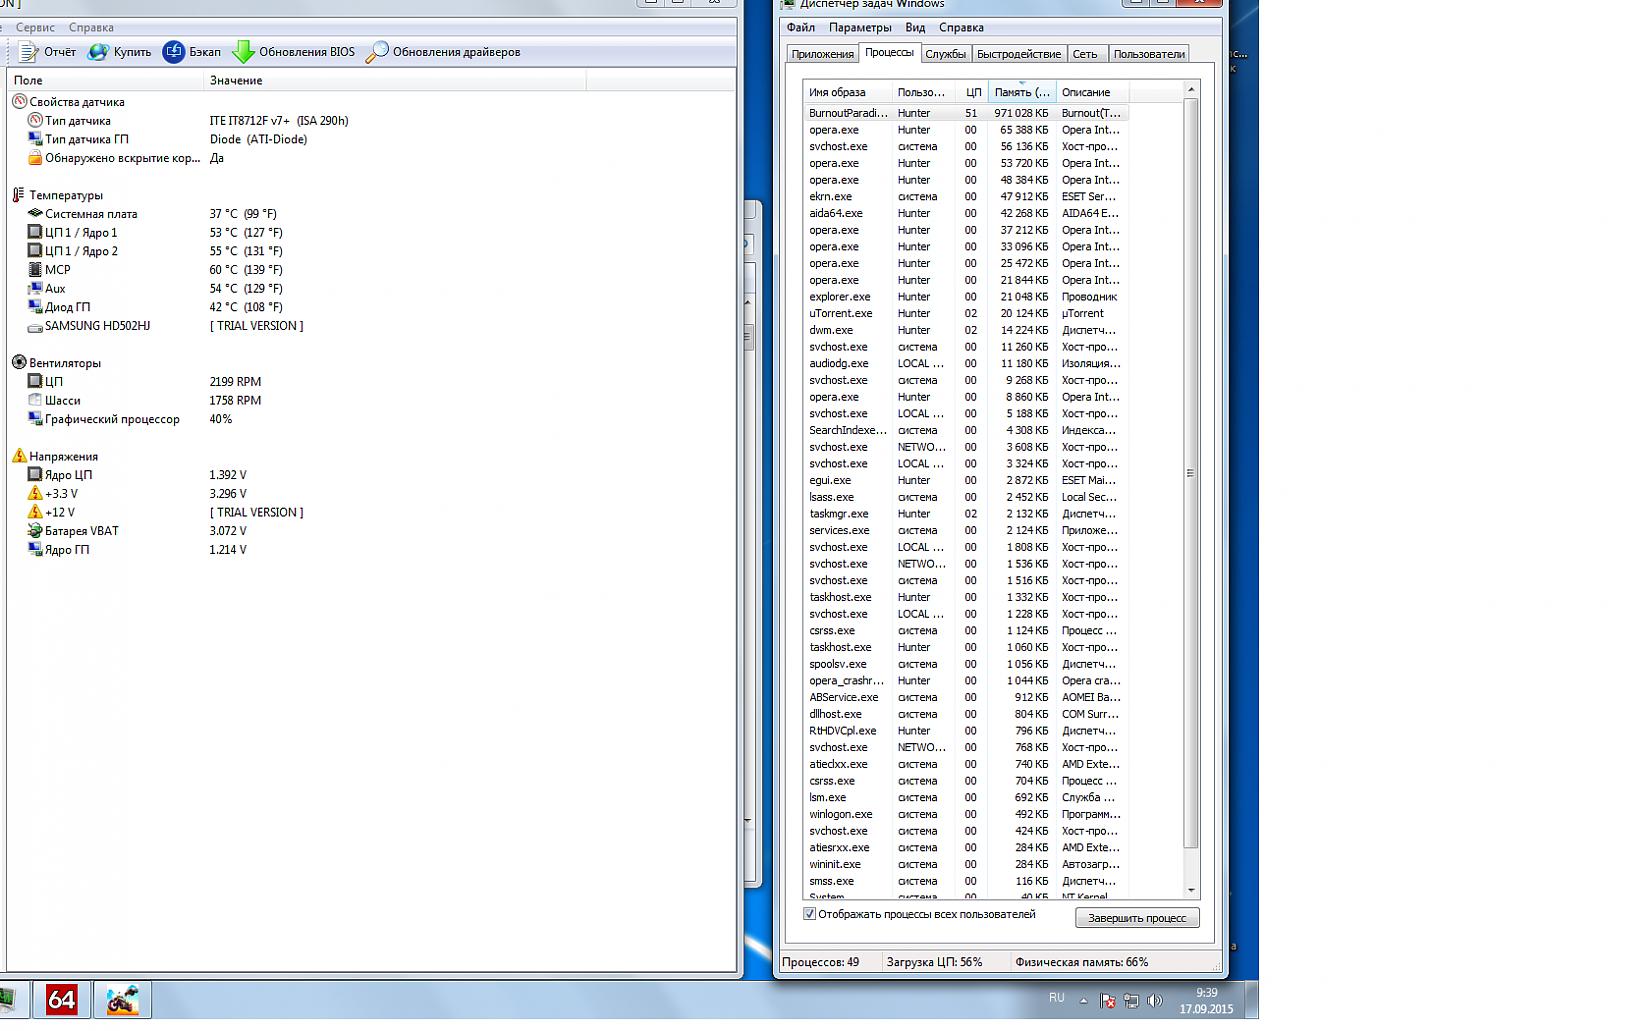Switch to the Приложения tab
Viewport: 1650px width, 1031px height.
[822, 54]
